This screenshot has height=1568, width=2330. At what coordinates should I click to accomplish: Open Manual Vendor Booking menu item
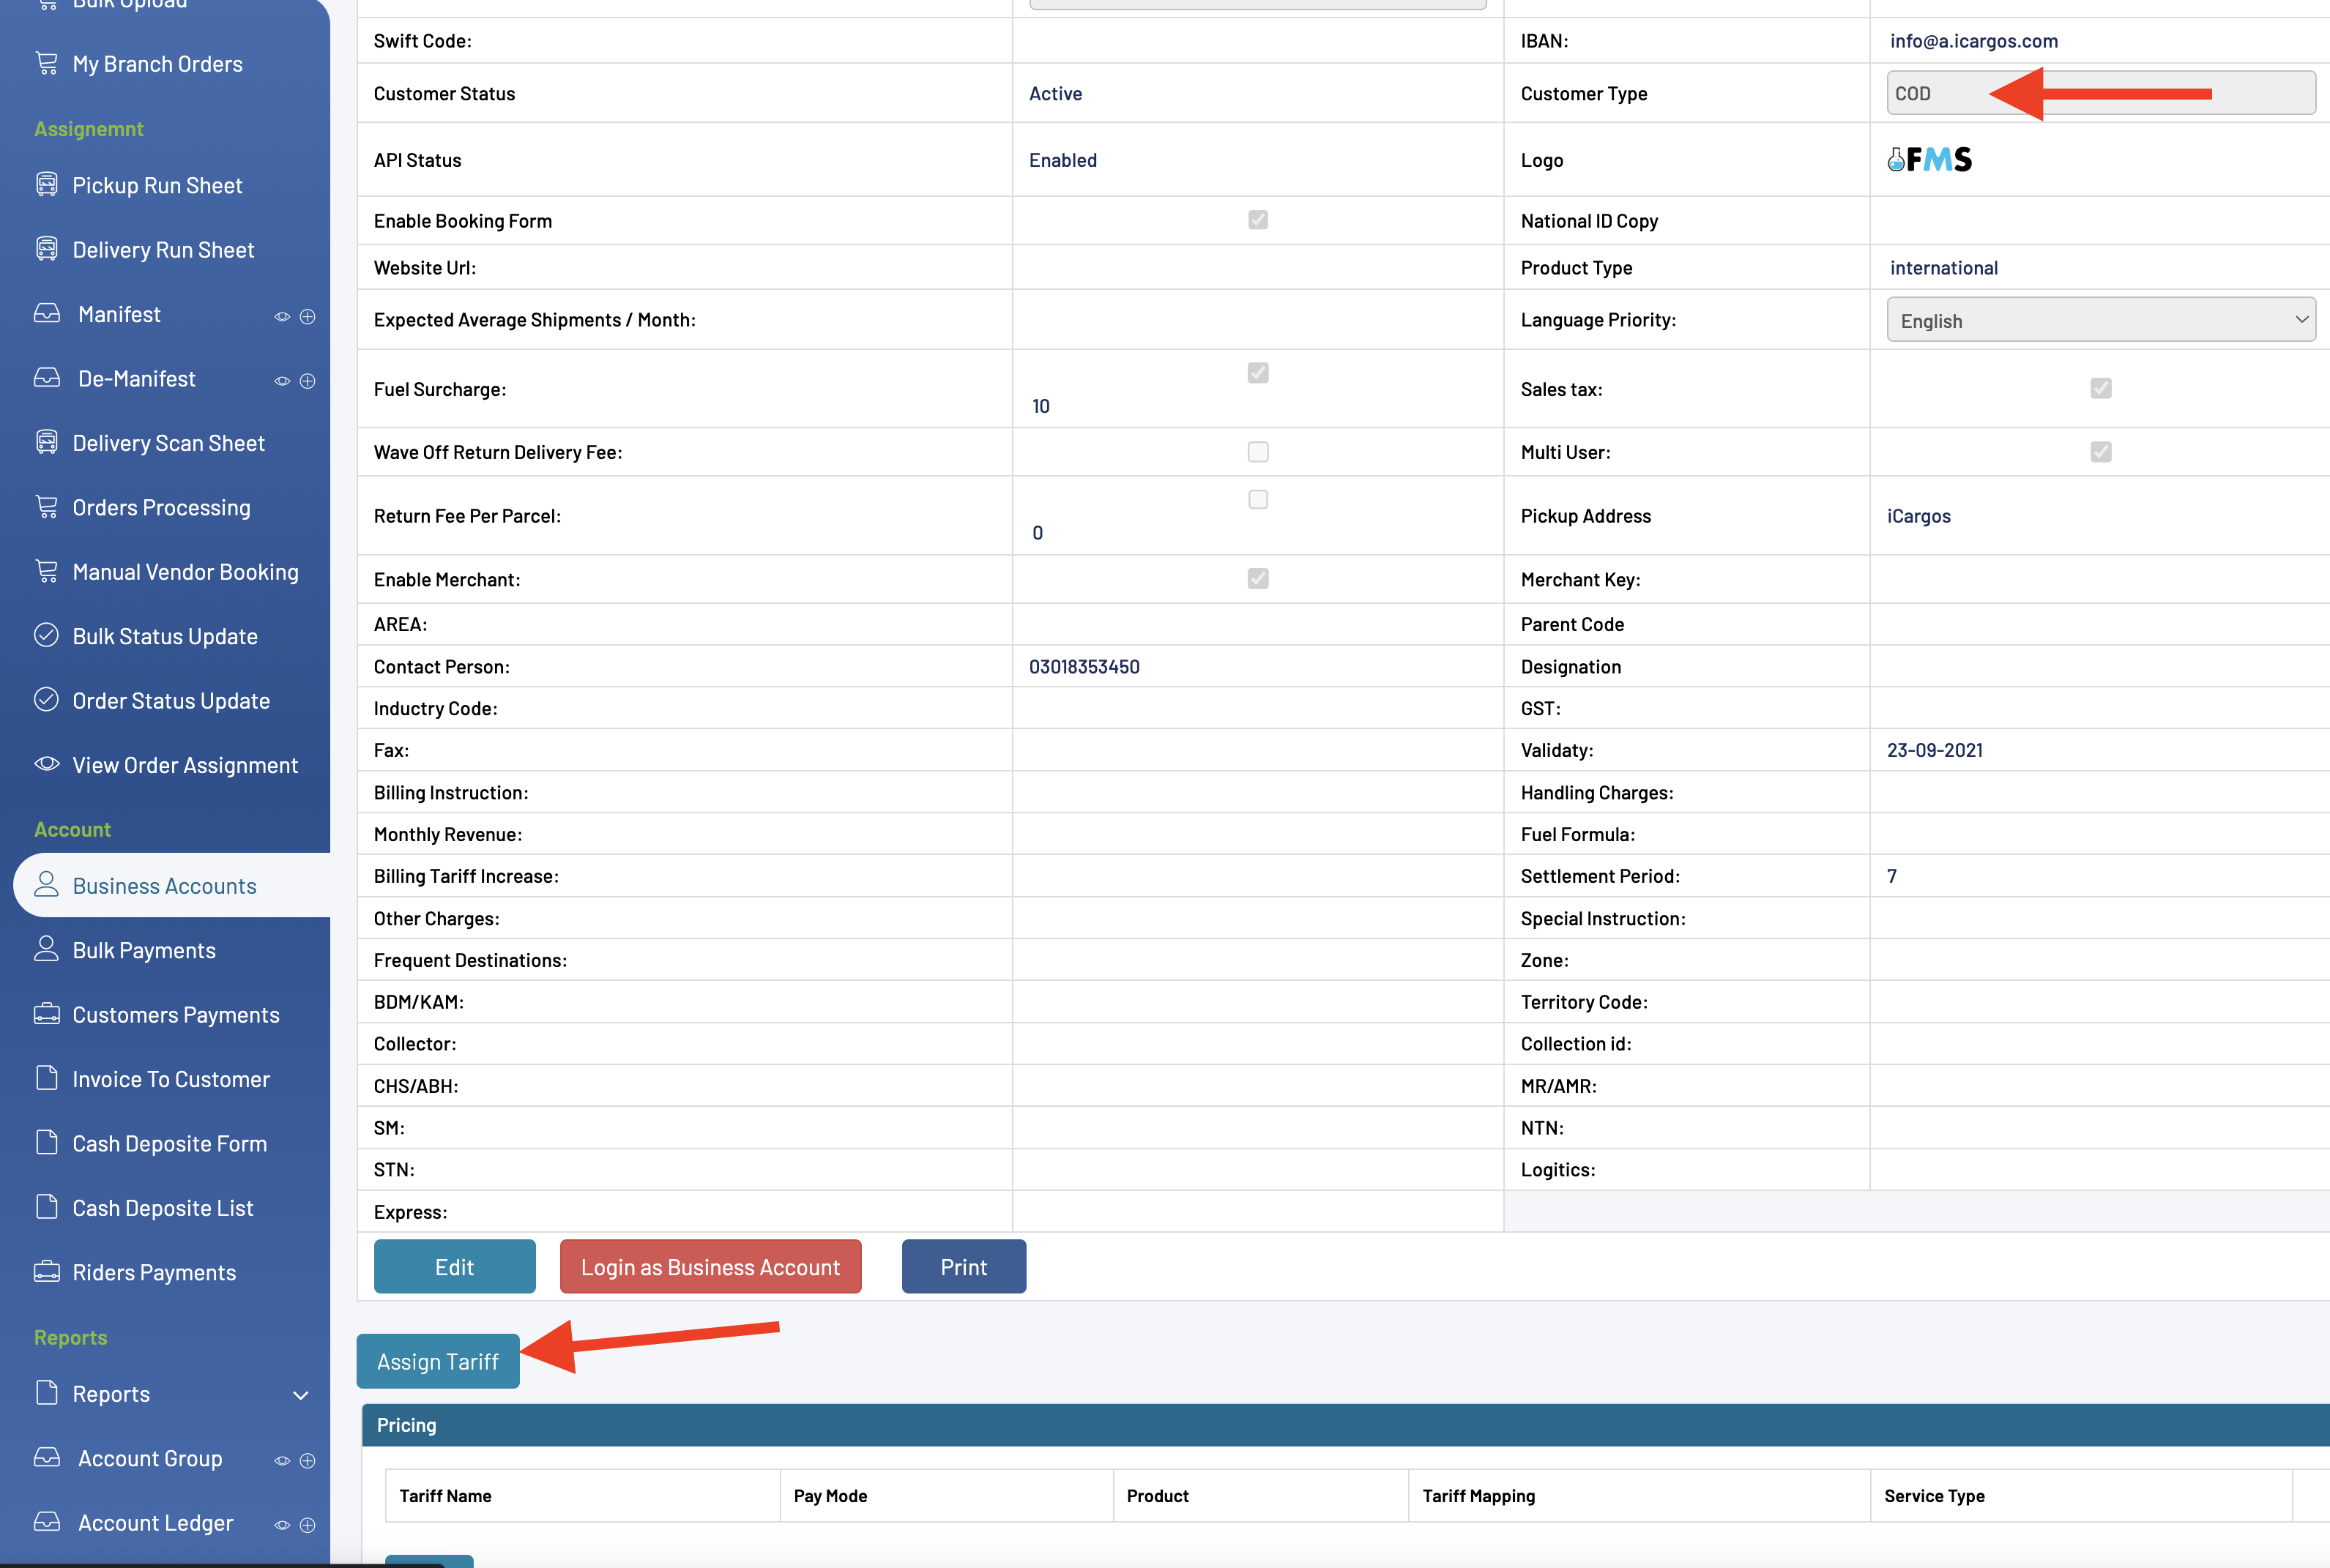(x=185, y=571)
